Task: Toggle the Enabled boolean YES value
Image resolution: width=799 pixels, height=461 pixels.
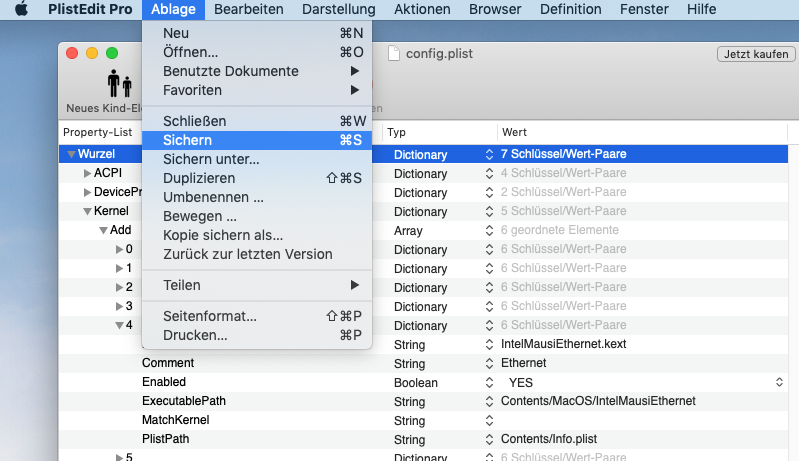Action: pyautogui.click(x=523, y=383)
